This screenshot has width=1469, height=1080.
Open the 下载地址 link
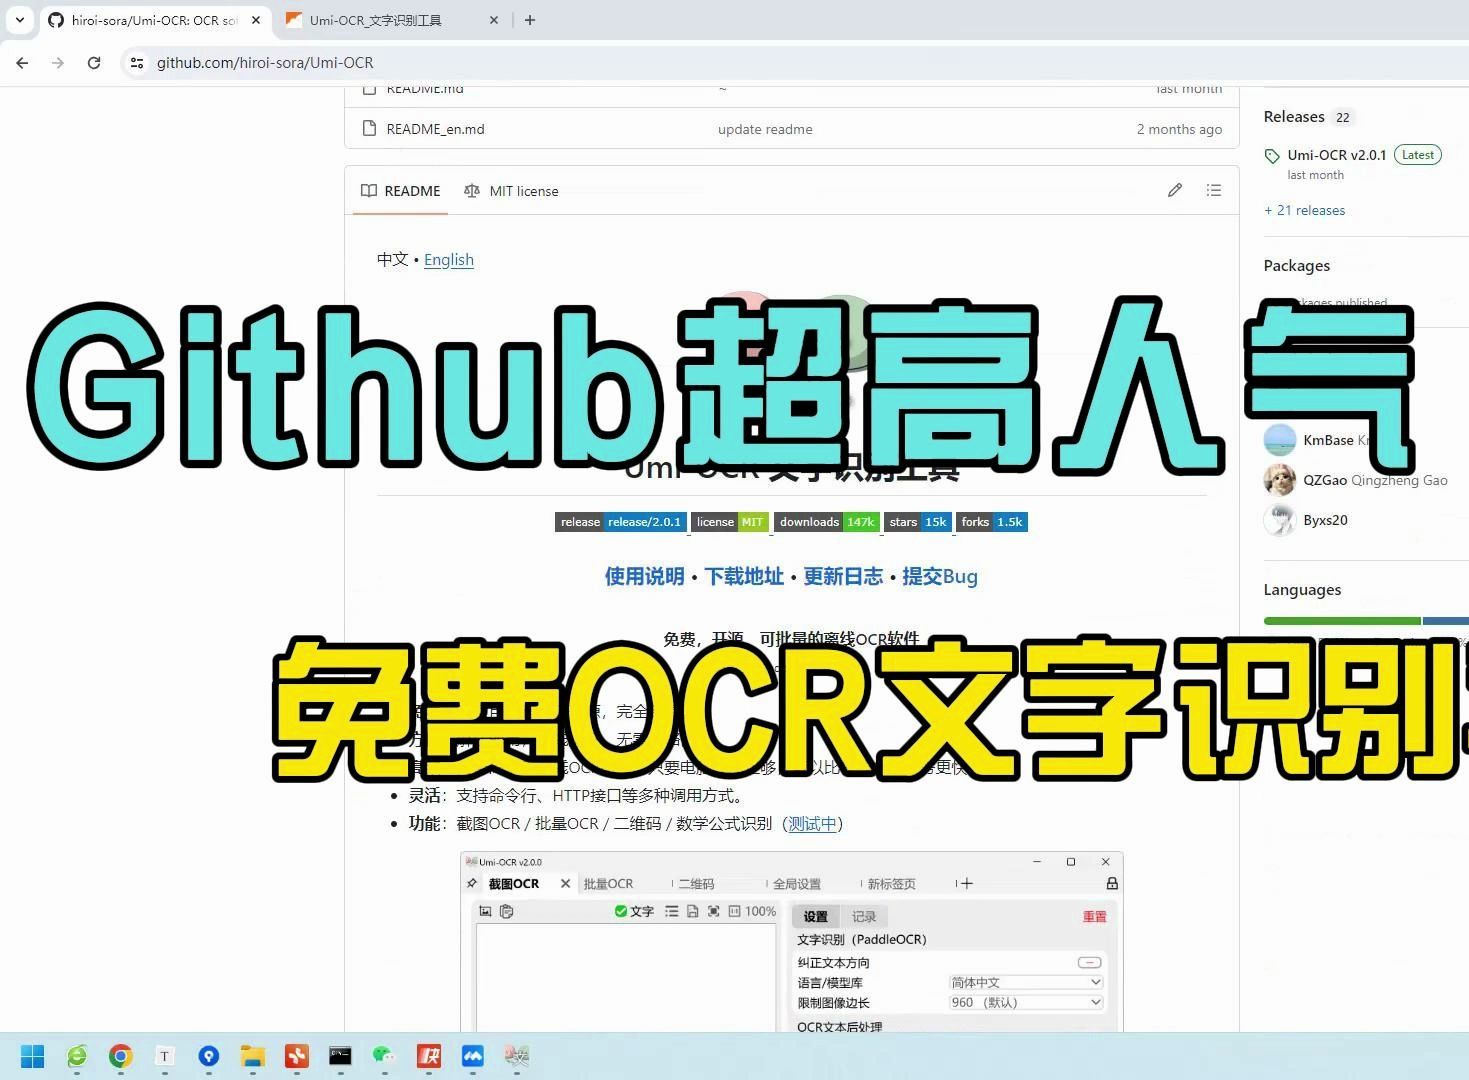(744, 576)
